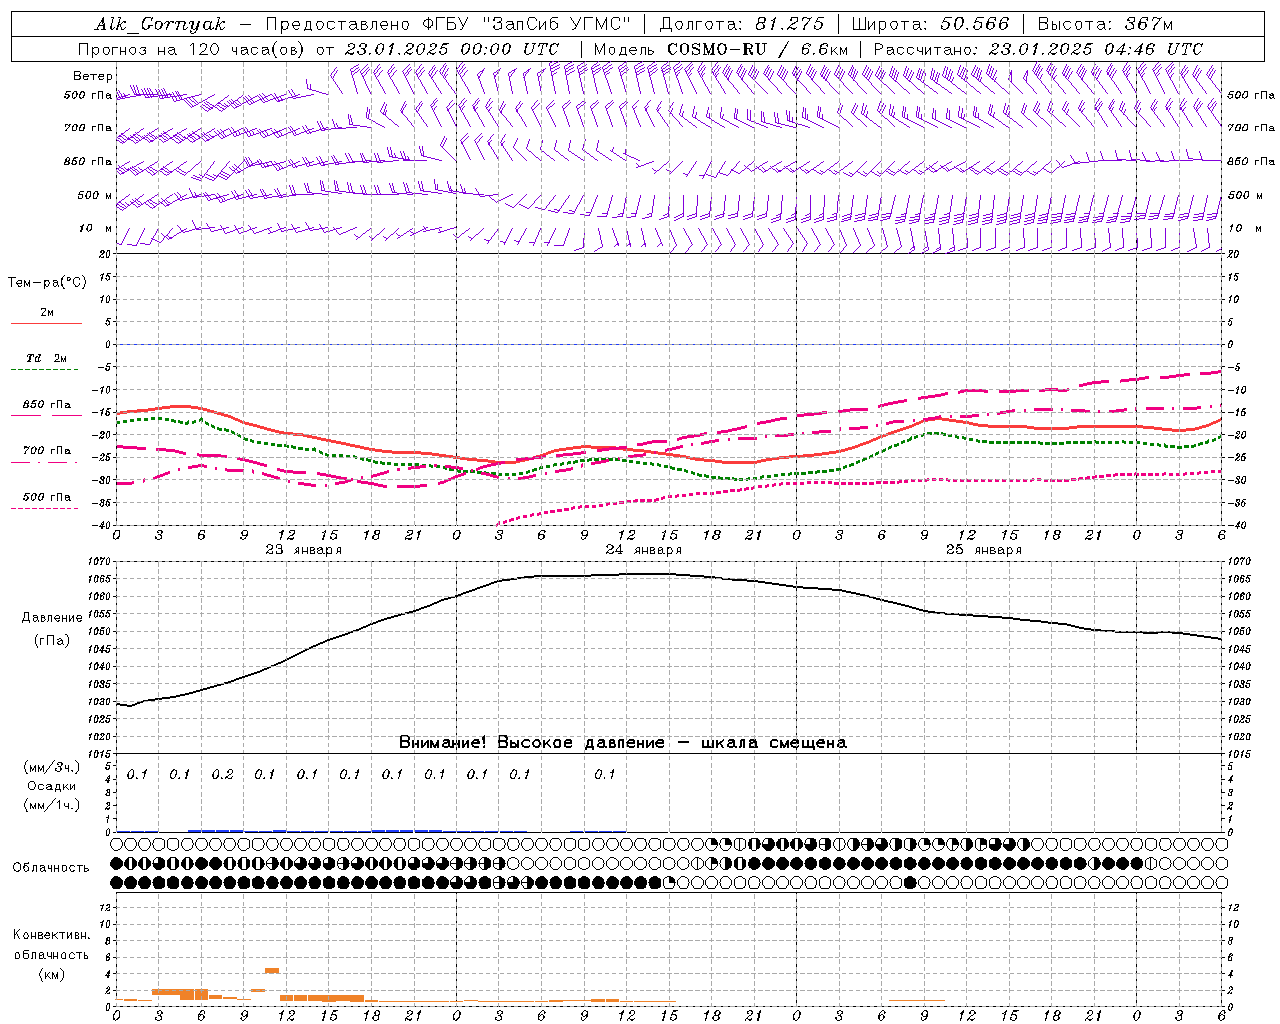Image resolution: width=1280 pixels, height=1024 pixels.
Task: Select the 500 гПа temperature legend entry
Action: [x=46, y=497]
